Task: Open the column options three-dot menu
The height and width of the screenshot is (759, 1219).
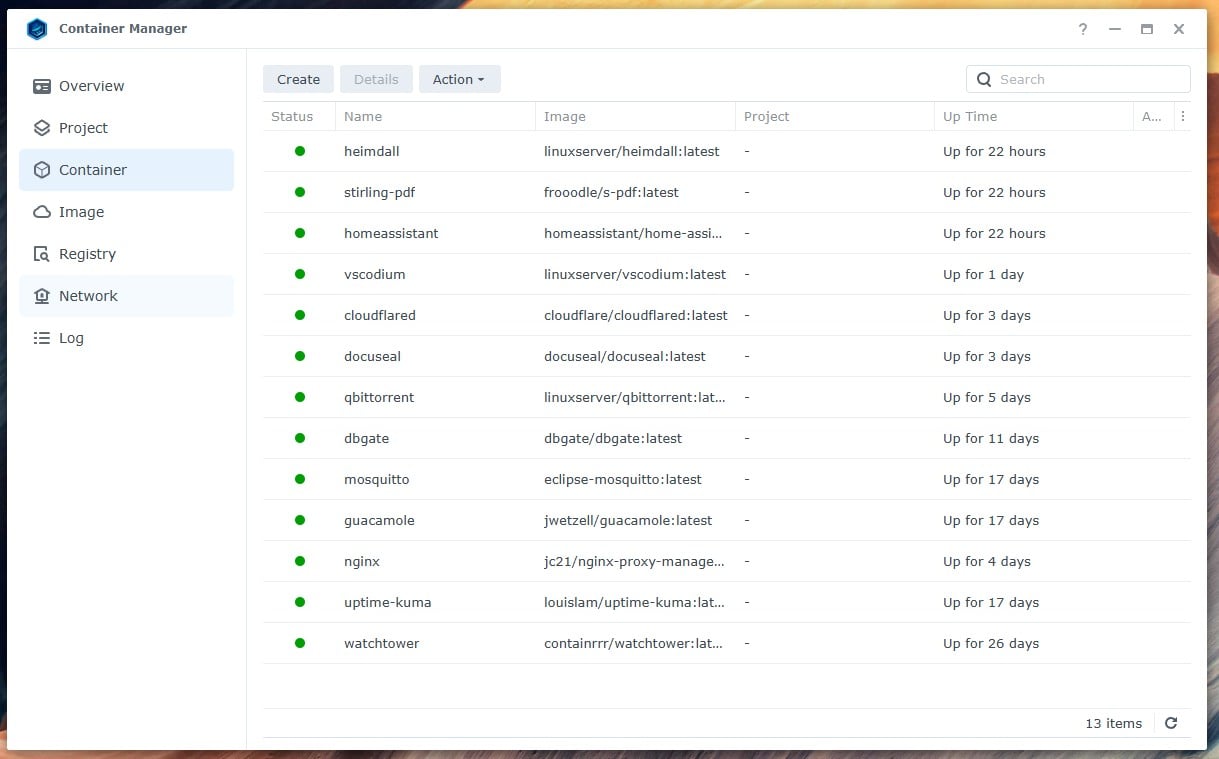Action: click(1183, 116)
